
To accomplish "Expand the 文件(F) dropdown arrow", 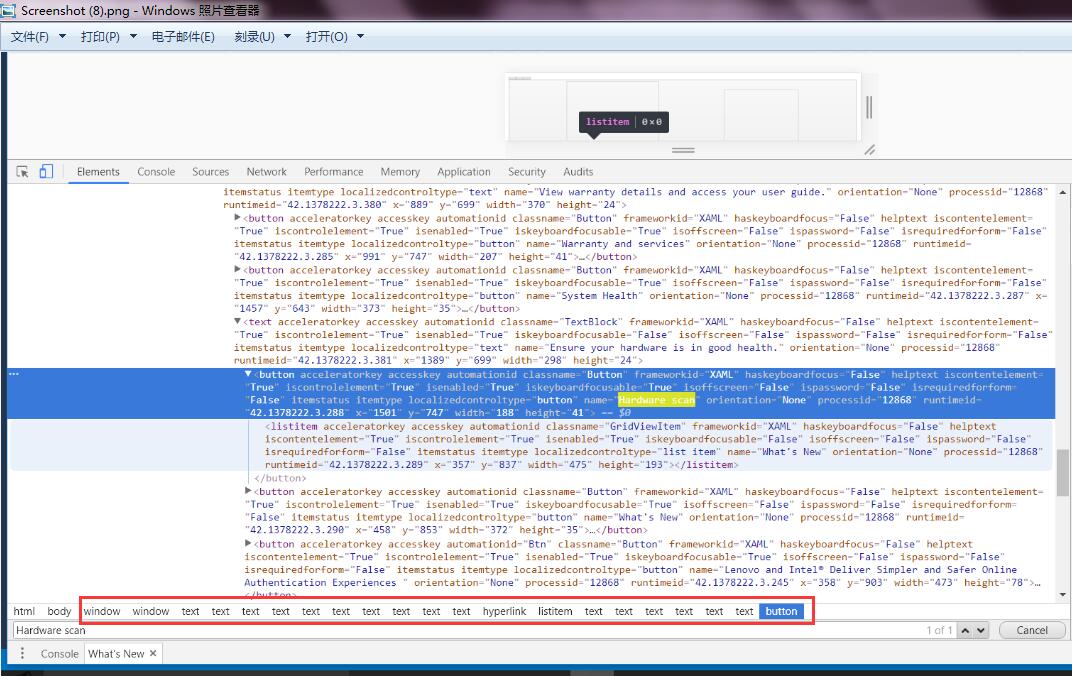I will [62, 36].
